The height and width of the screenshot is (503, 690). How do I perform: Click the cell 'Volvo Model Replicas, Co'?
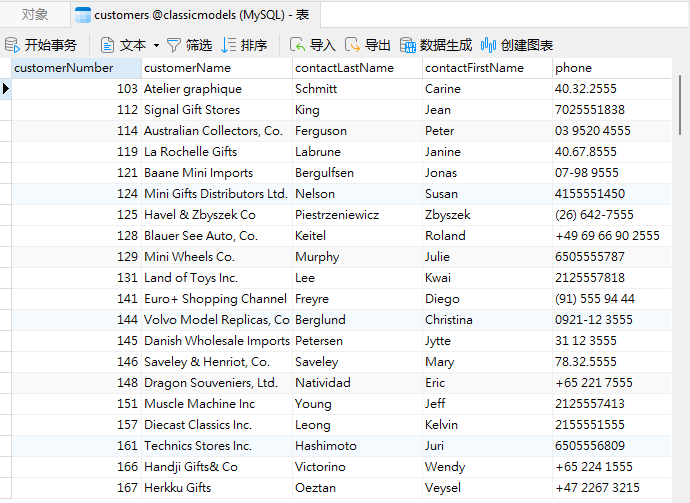[x=217, y=319]
